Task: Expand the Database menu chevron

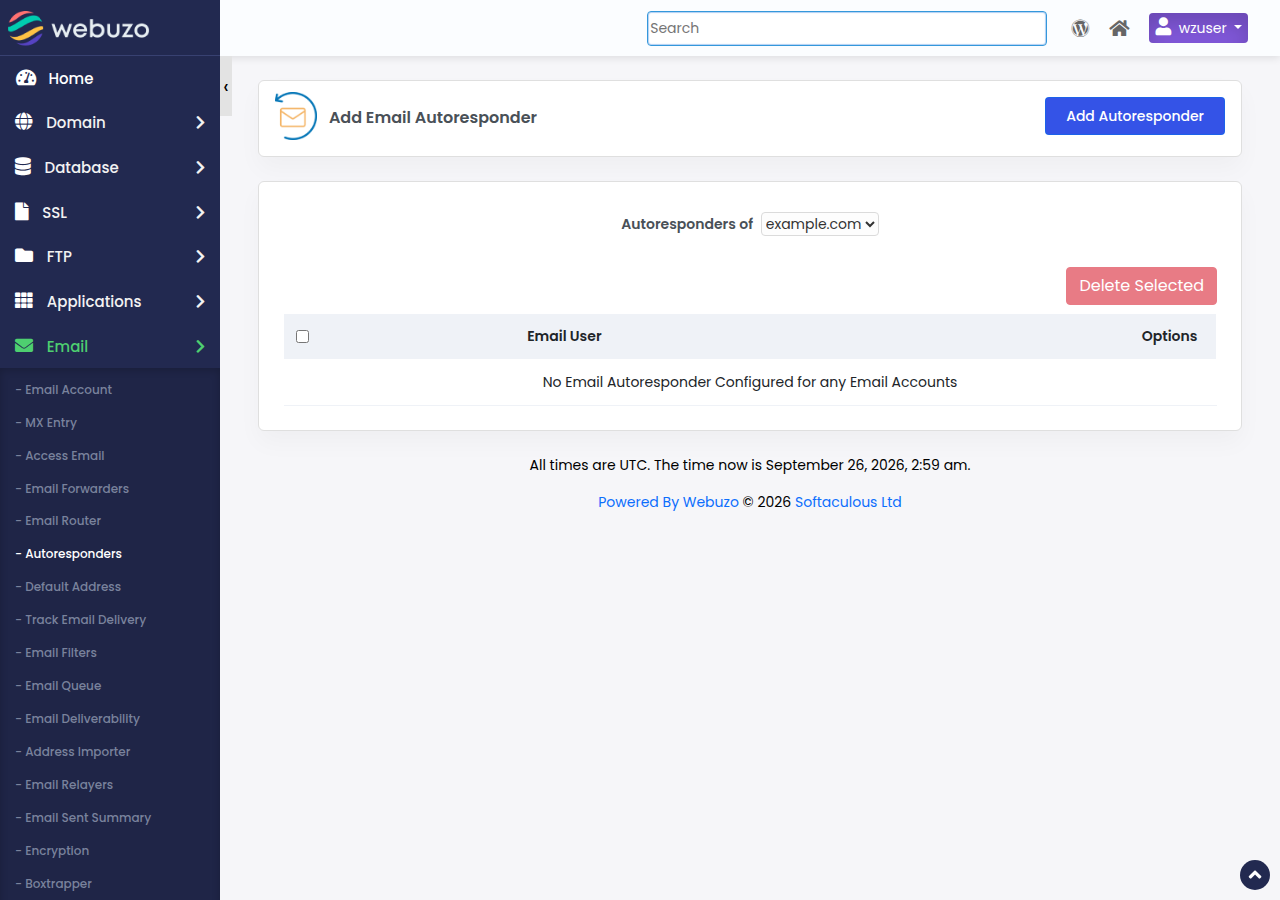Action: click(x=200, y=167)
